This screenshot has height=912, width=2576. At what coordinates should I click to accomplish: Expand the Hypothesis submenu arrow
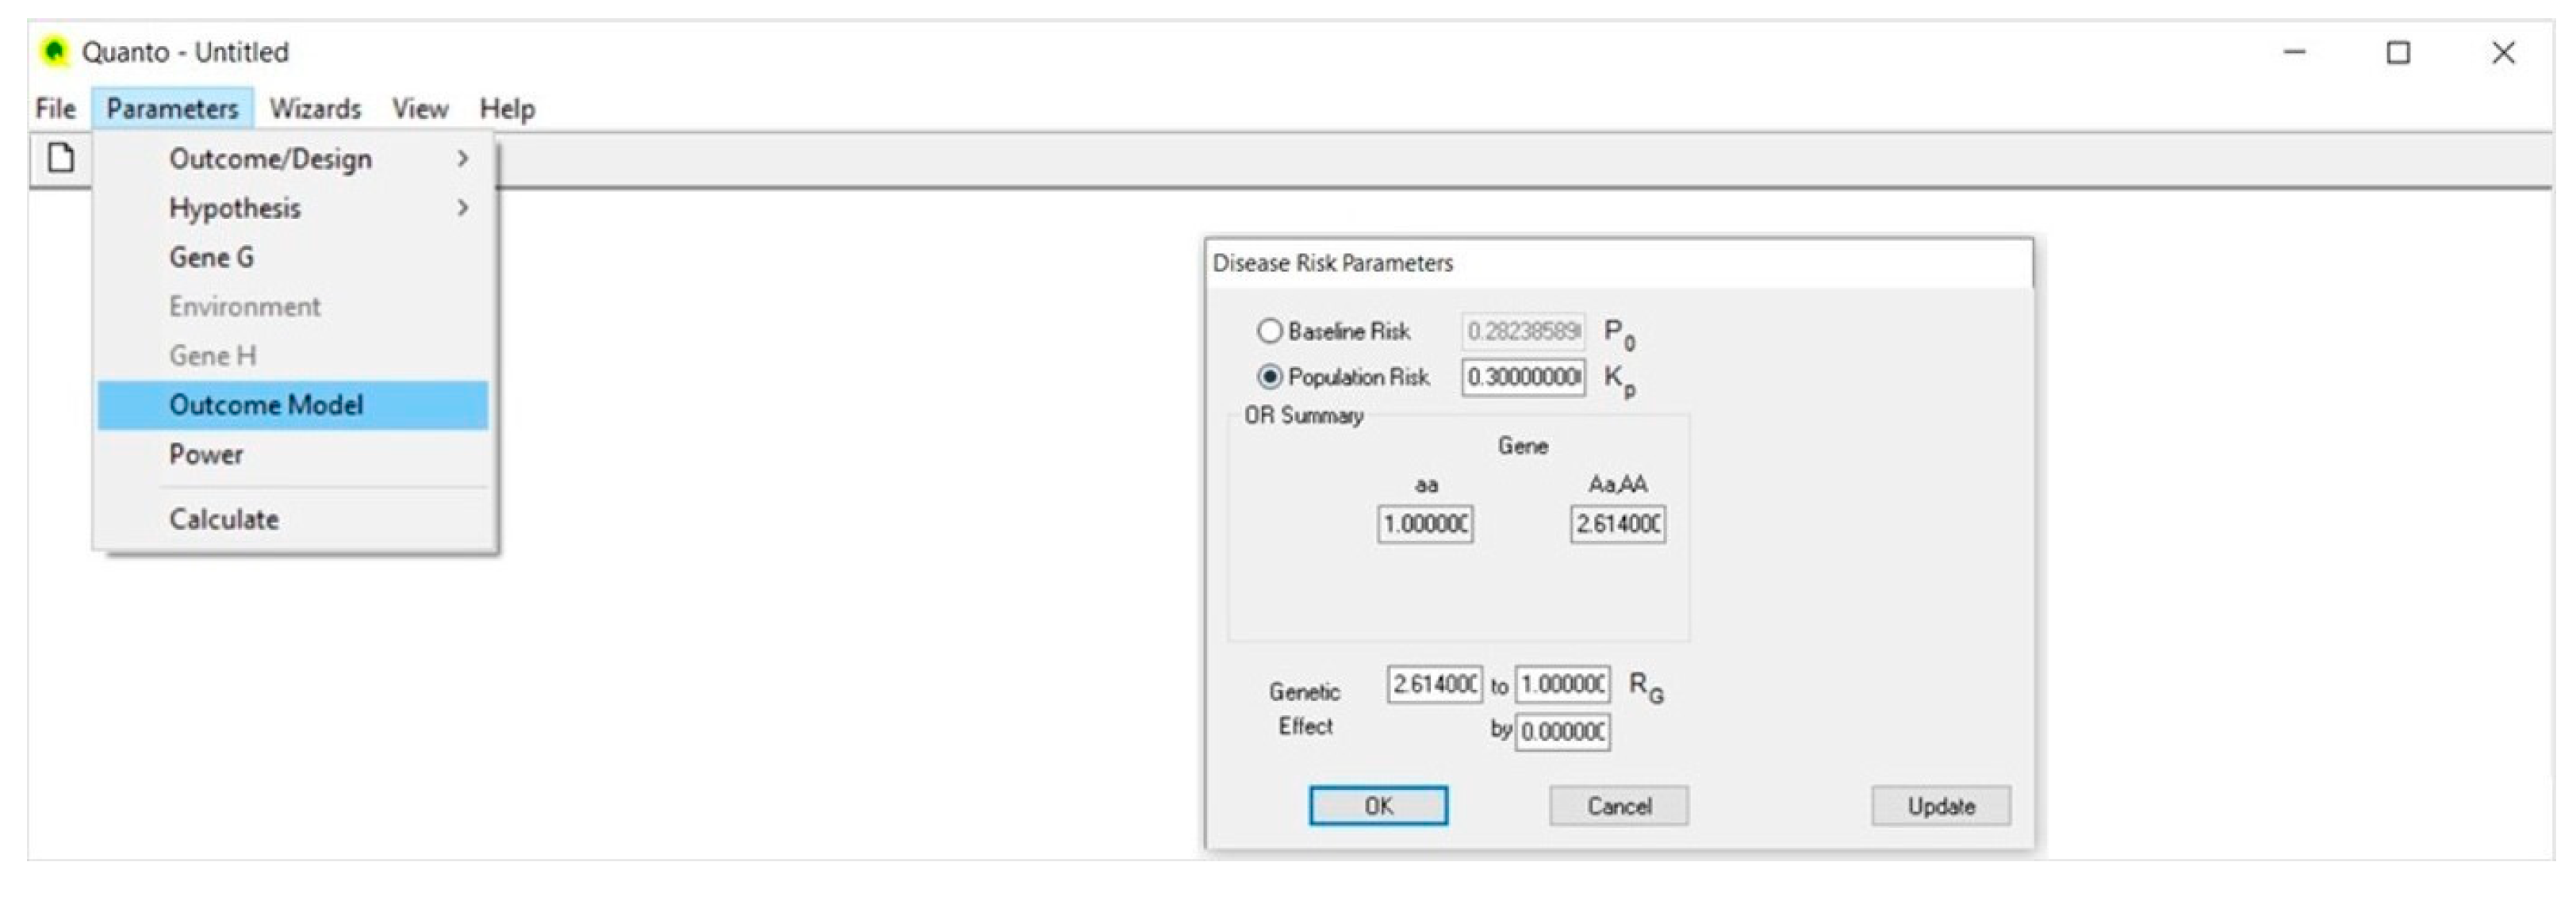462,208
